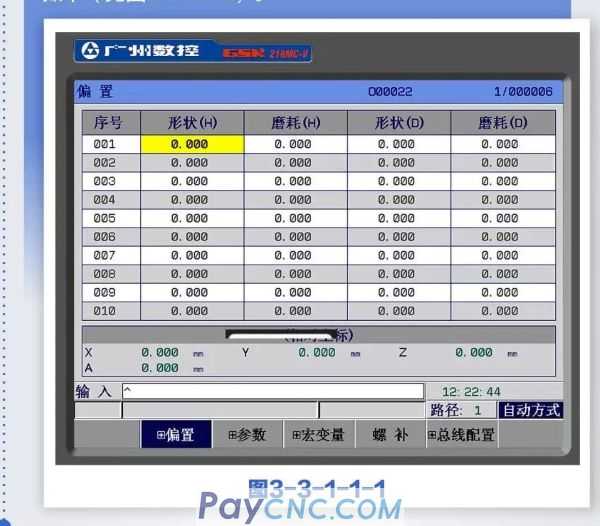Viewport: 600px width, 526px height.
Task: Click the 形状(D) value in row 007
Action: click(x=397, y=255)
